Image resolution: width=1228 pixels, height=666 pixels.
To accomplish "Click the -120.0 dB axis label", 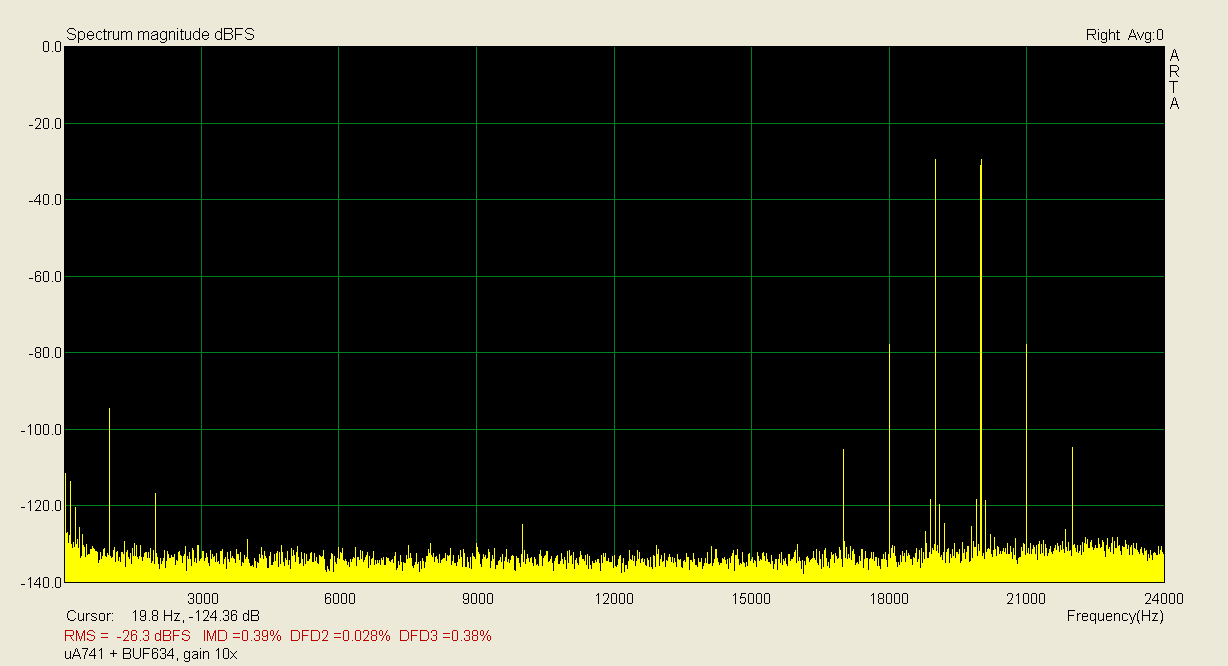I will pyautogui.click(x=43, y=506).
